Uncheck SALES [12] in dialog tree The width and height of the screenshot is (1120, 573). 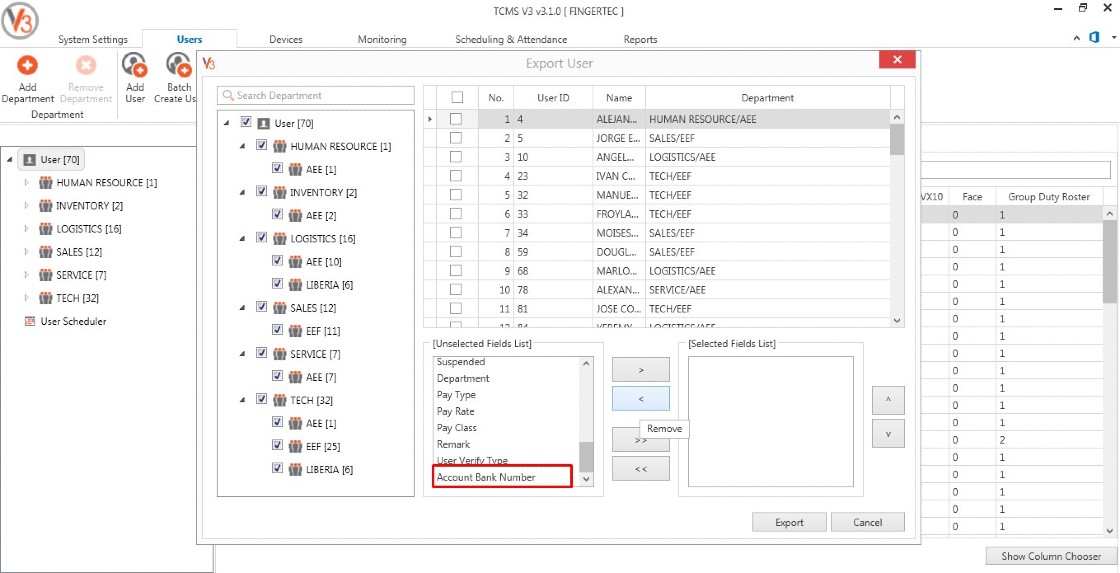pos(261,307)
